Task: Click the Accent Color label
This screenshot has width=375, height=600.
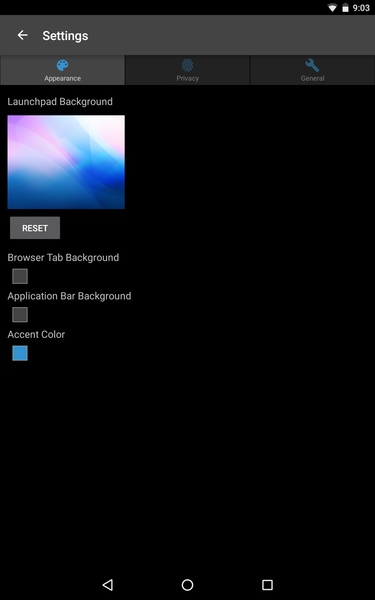Action: tap(36, 334)
